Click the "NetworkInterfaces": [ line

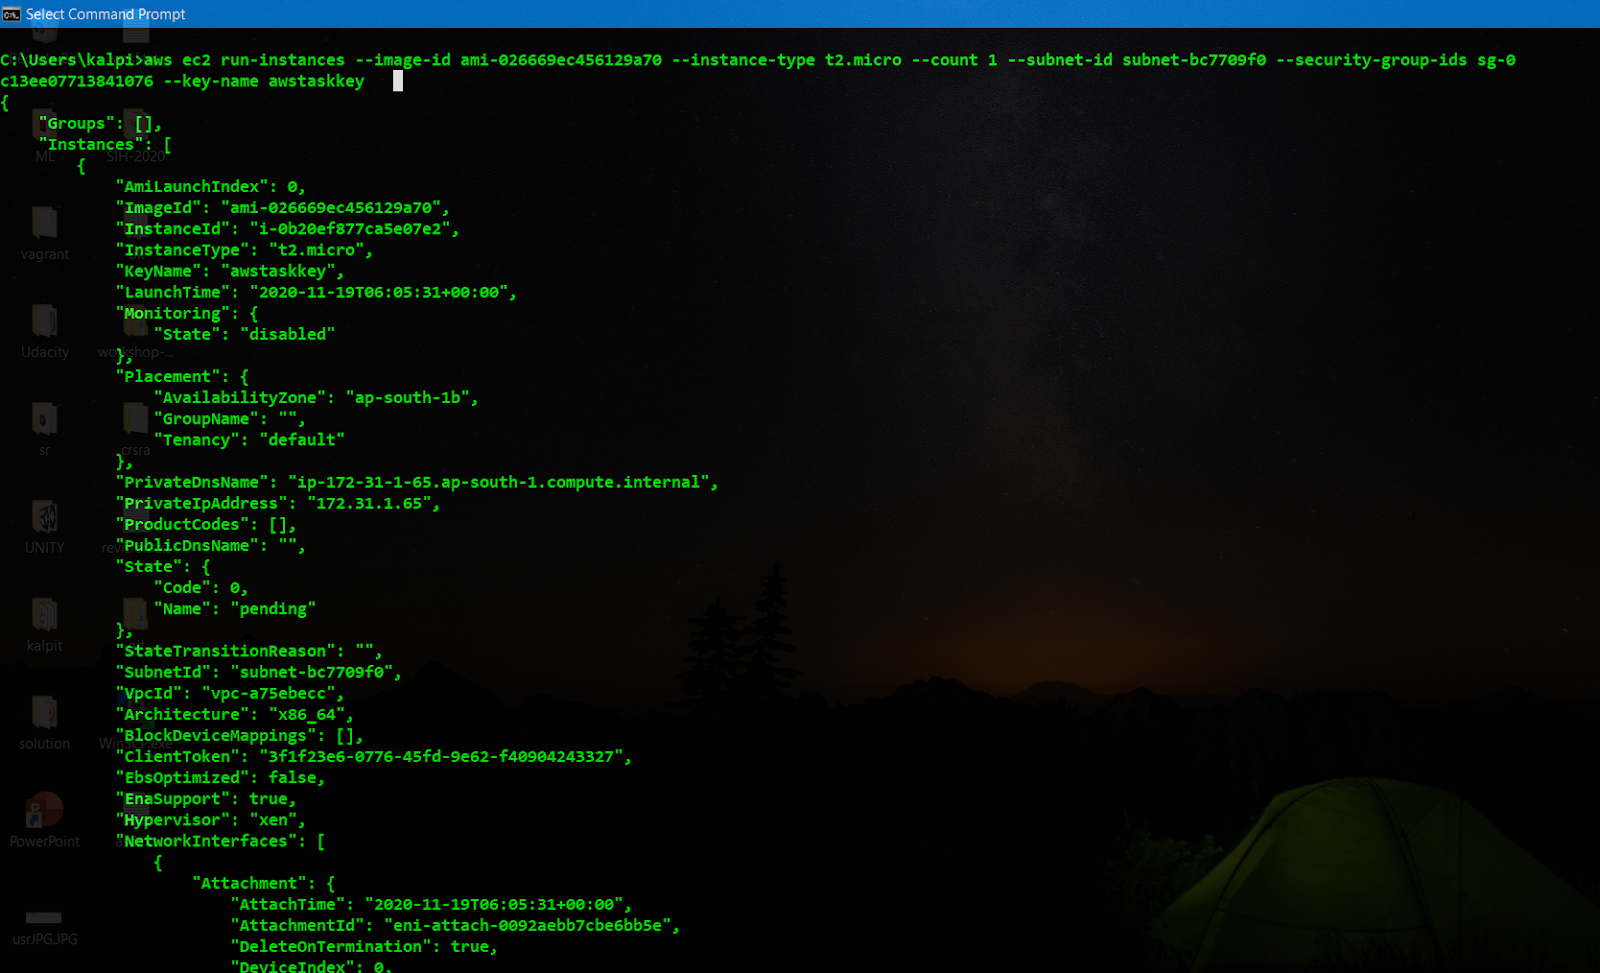[x=220, y=841]
